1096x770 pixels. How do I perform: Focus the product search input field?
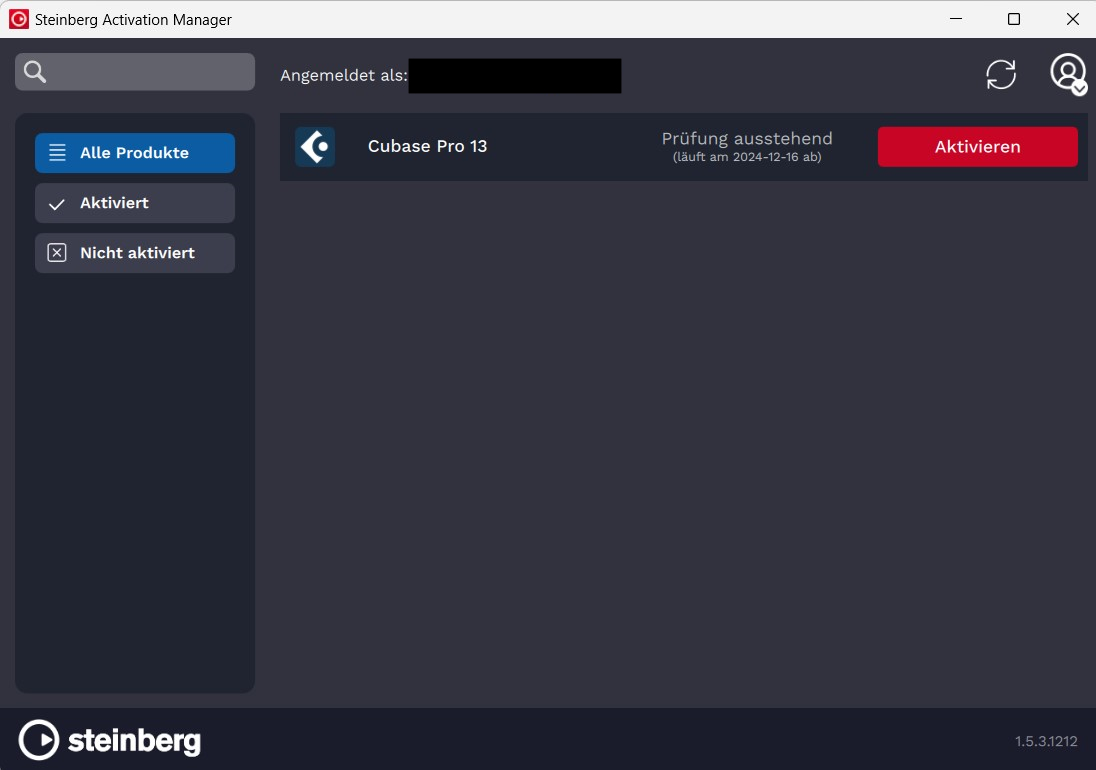150,72
